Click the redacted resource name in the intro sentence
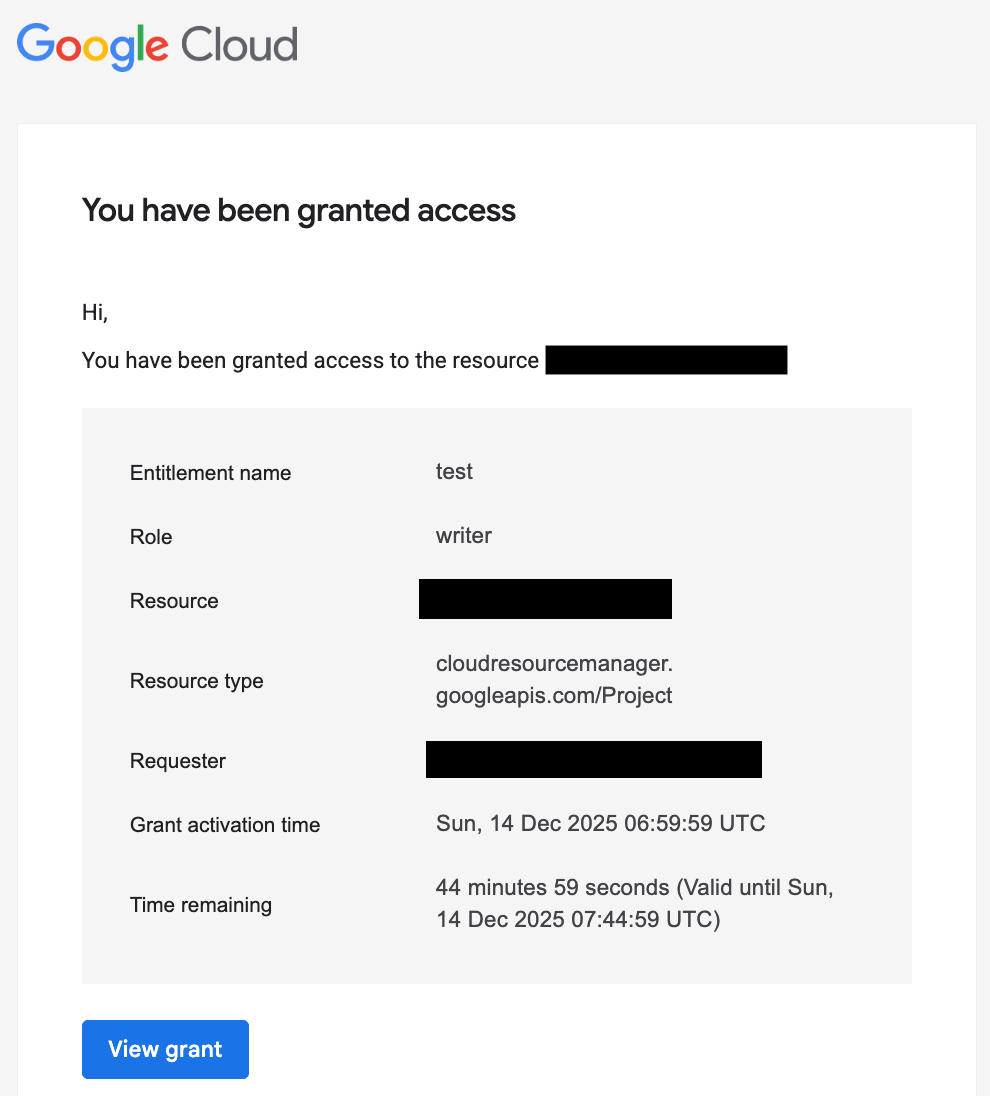Viewport: 990px width, 1096px height. 666,360
